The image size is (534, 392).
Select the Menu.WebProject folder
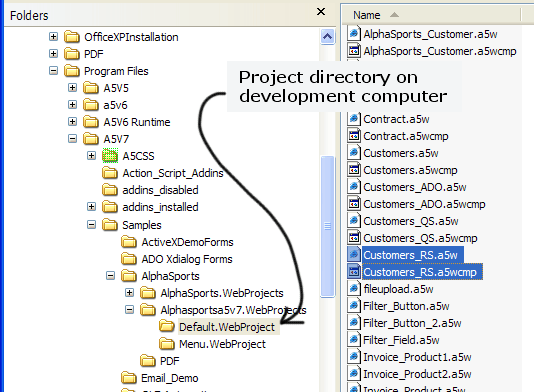pyautogui.click(x=222, y=344)
